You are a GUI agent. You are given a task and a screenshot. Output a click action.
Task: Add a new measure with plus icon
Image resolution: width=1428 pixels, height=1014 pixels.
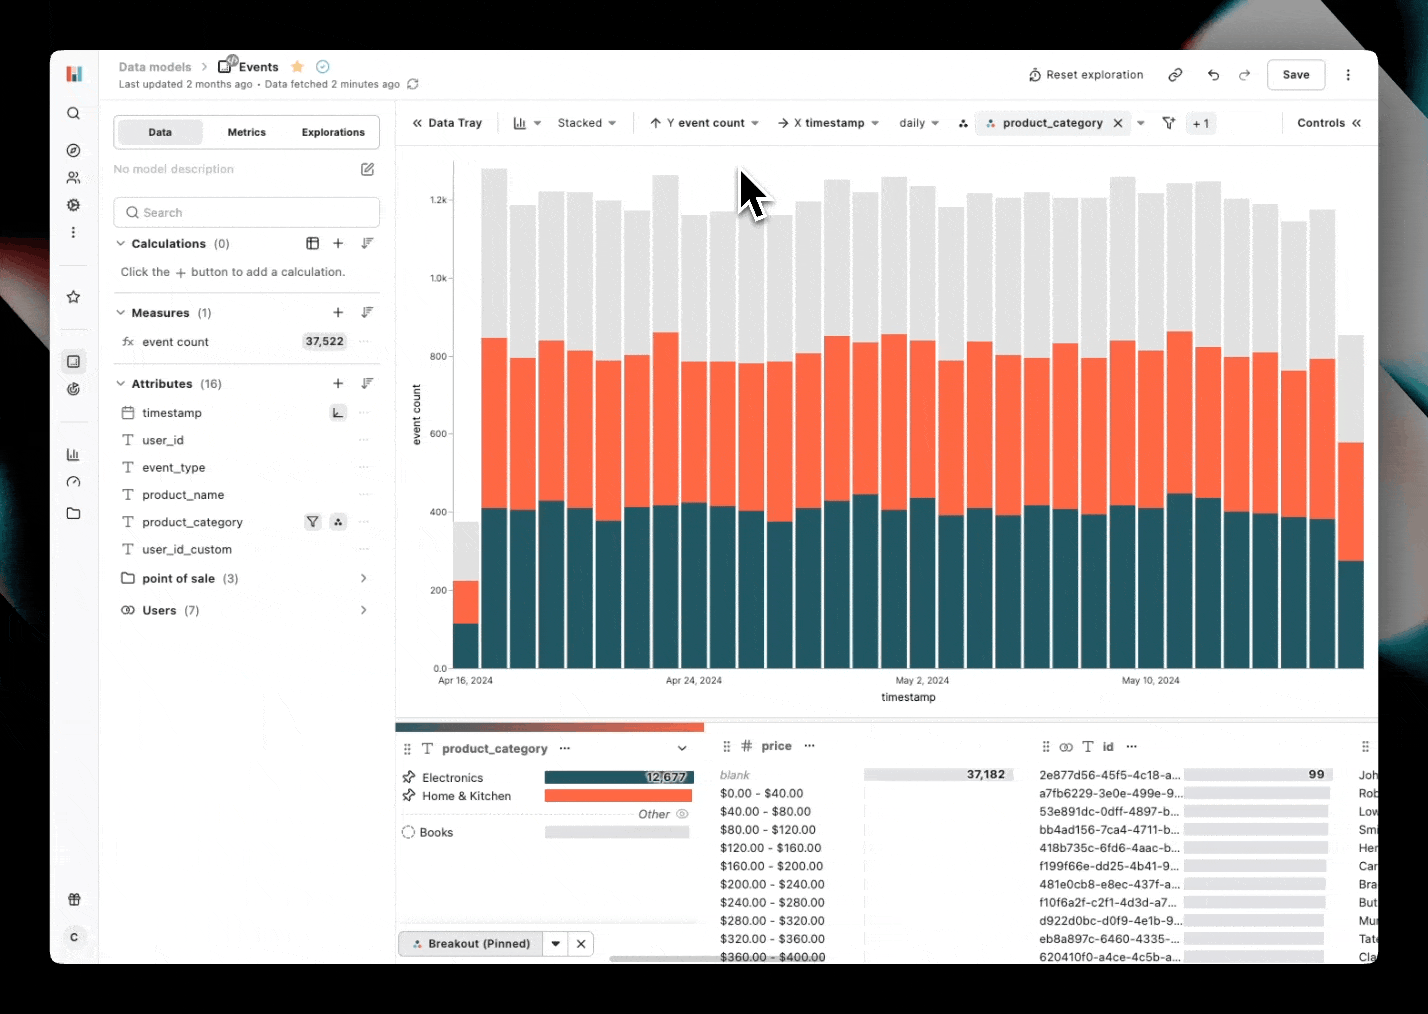pyautogui.click(x=338, y=312)
